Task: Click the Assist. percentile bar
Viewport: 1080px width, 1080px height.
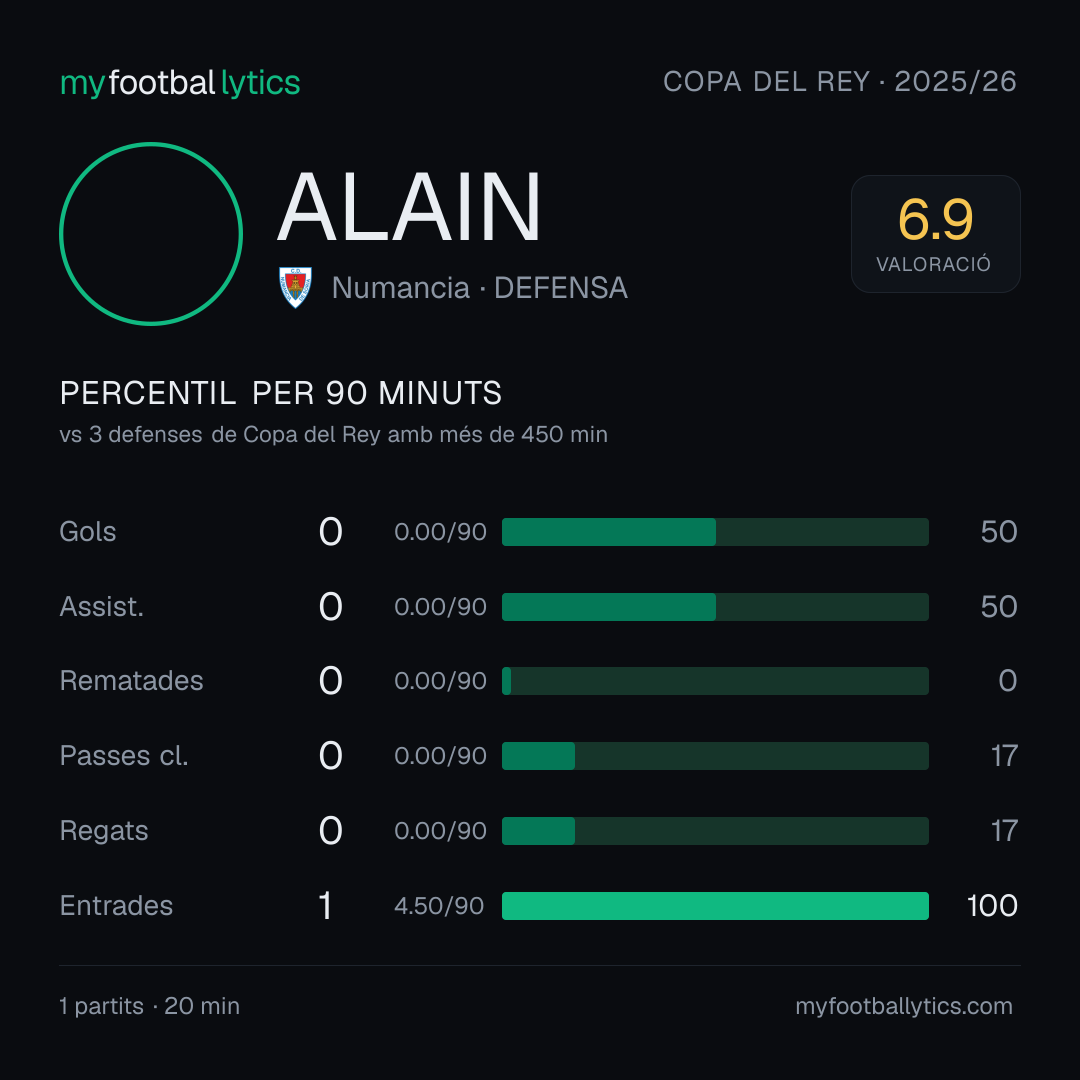Action: [x=715, y=607]
